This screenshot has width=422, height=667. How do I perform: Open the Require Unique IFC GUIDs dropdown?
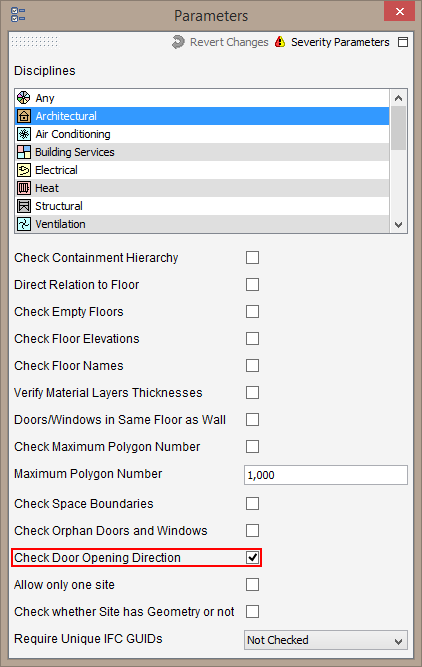(326, 640)
